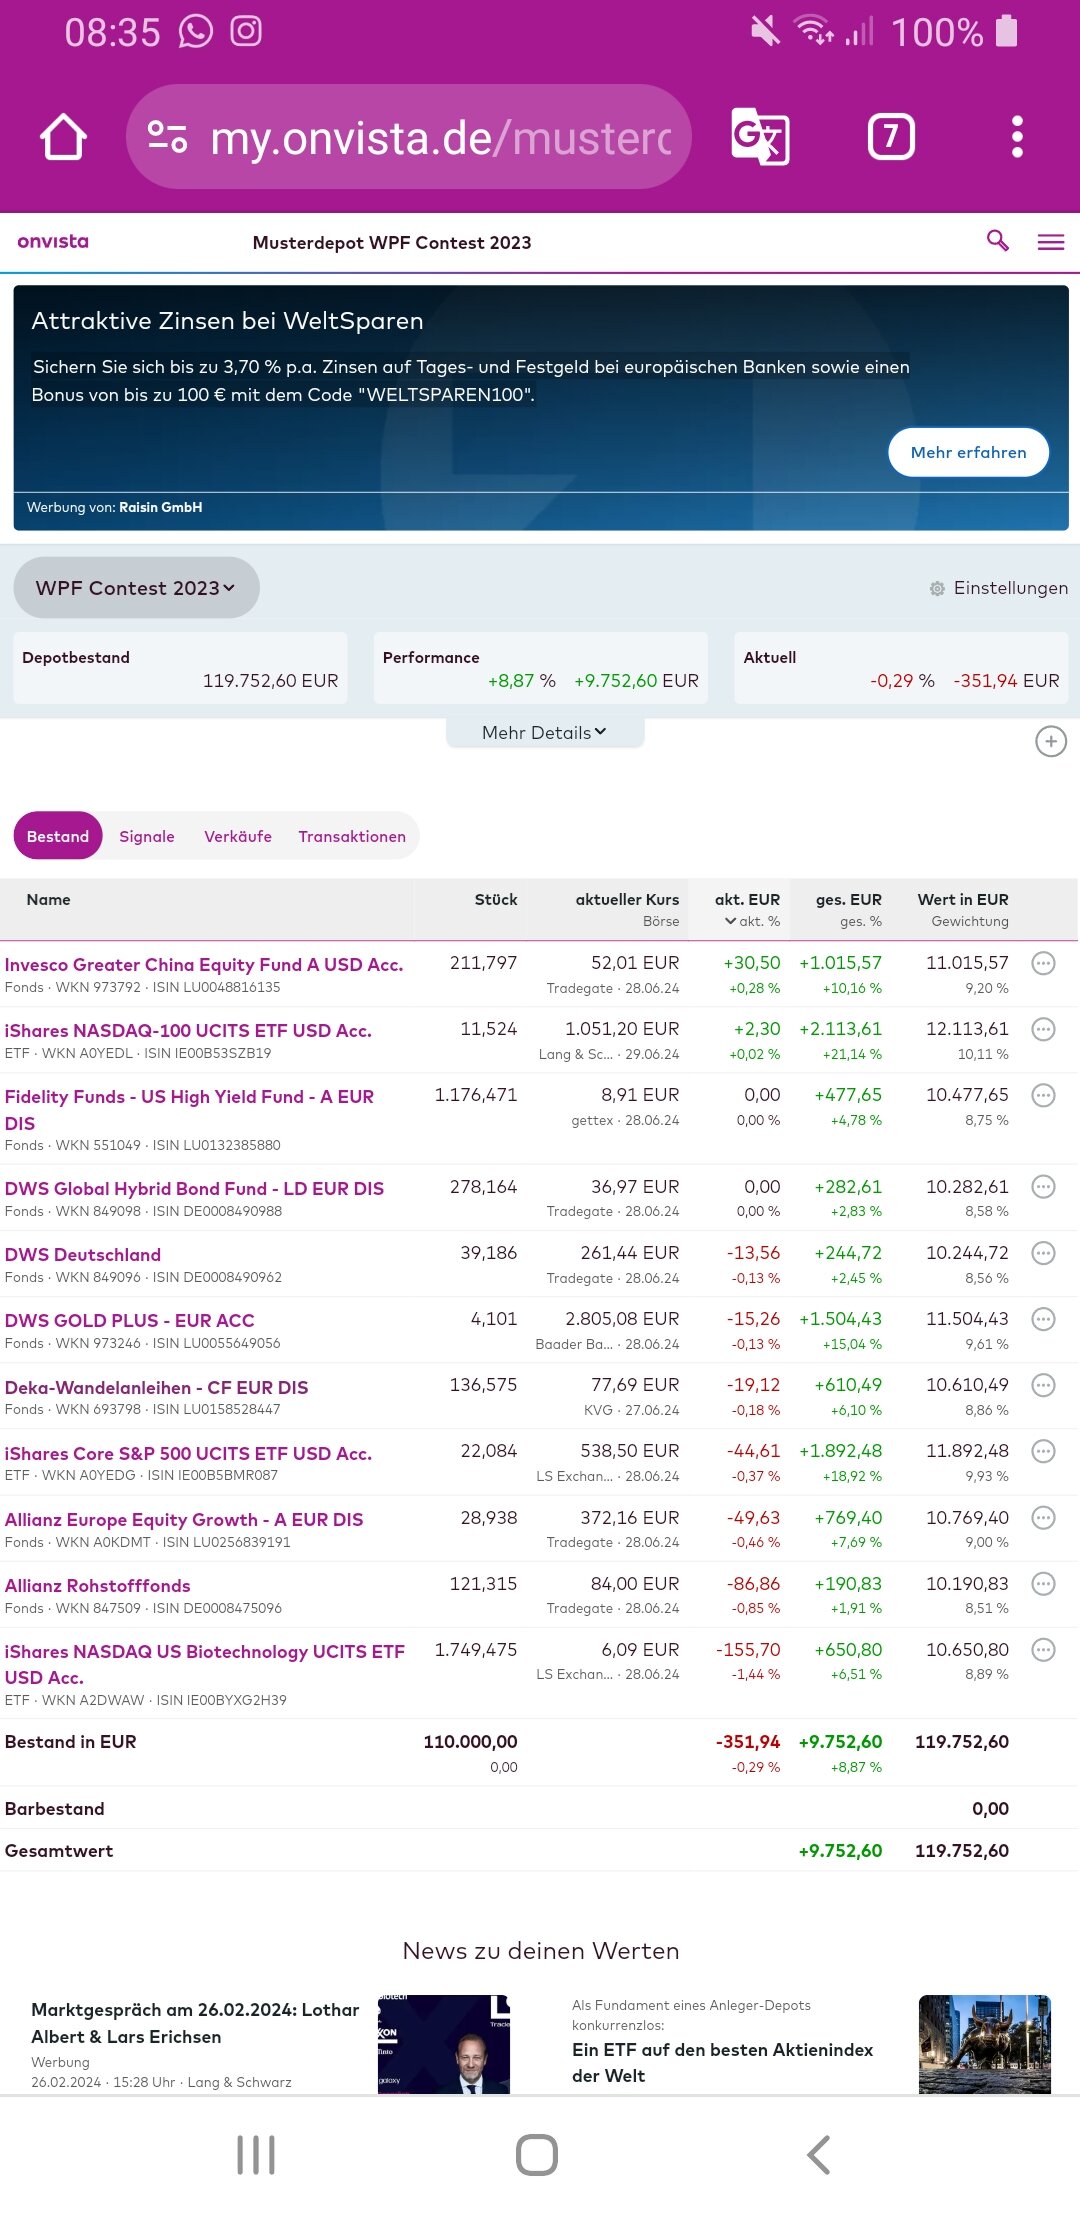This screenshot has height=2220, width=1080.
Task: Expand Mehr Details section
Action: pyautogui.click(x=544, y=733)
